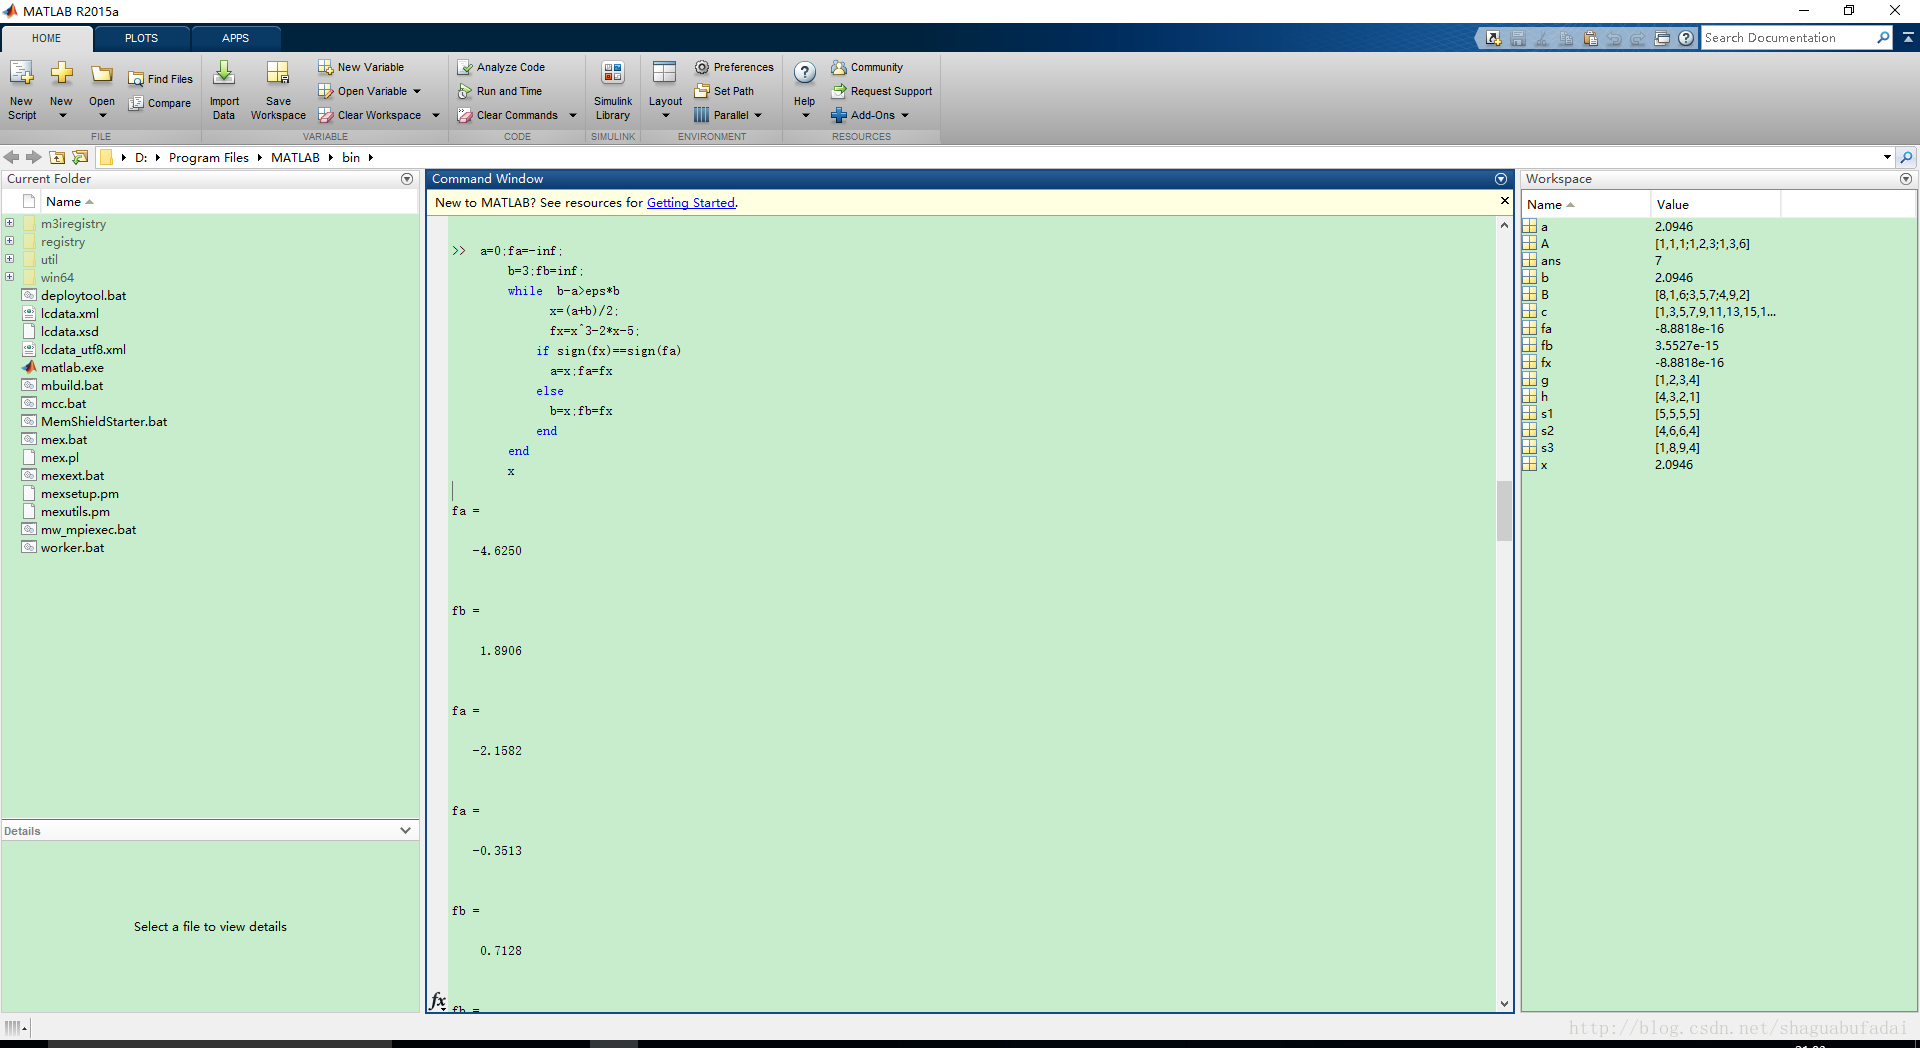Click Find Files in the File section
Viewport: 1920px width, 1048px height.
tap(160, 79)
